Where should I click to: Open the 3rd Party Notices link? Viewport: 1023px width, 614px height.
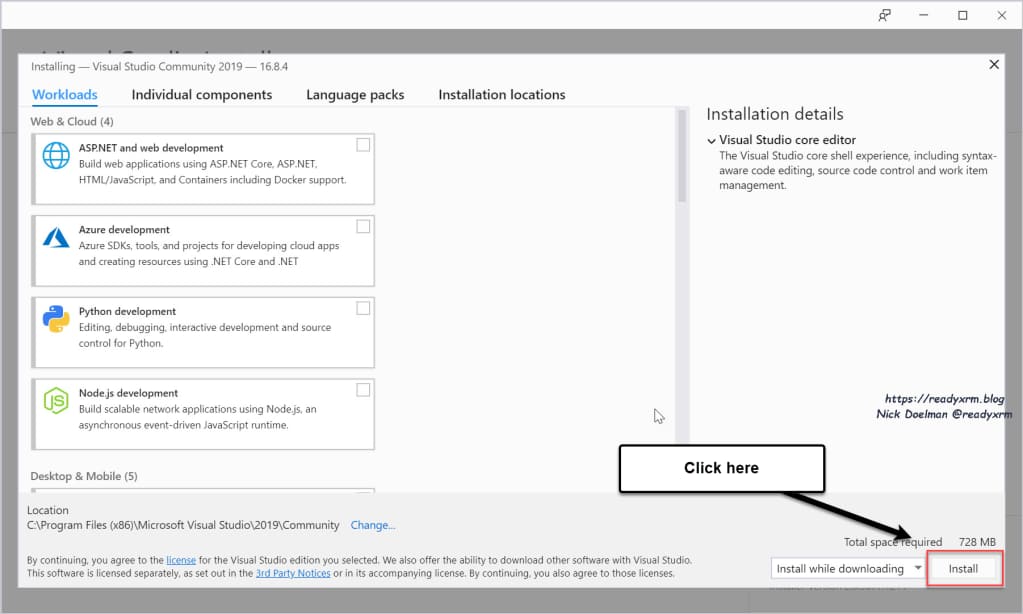pos(292,573)
